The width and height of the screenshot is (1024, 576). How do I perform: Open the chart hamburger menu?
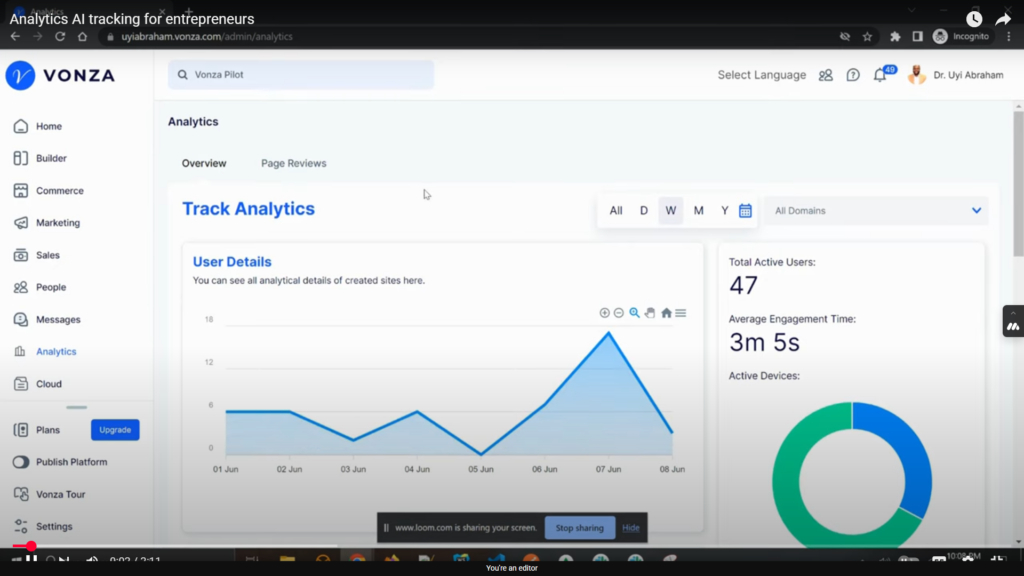tap(681, 313)
